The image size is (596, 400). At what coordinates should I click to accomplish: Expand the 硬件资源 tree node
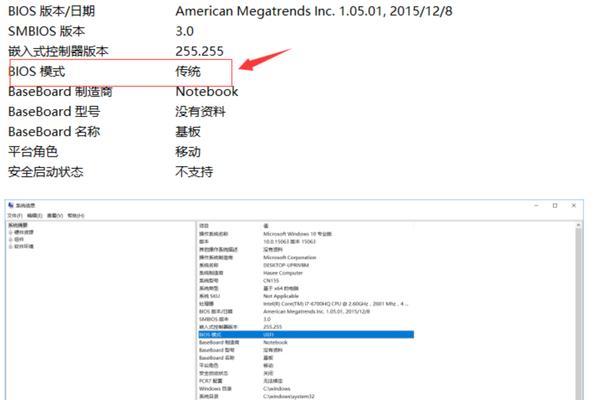(x=11, y=232)
